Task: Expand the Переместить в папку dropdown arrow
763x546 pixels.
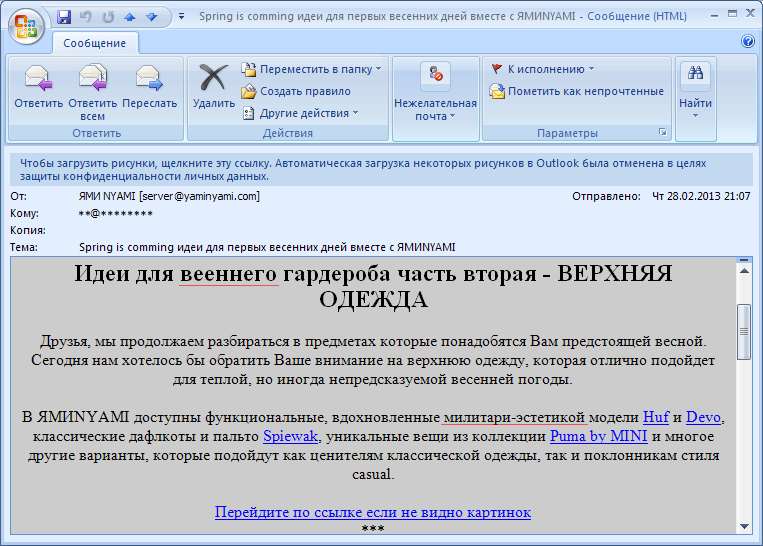Action: (379, 69)
